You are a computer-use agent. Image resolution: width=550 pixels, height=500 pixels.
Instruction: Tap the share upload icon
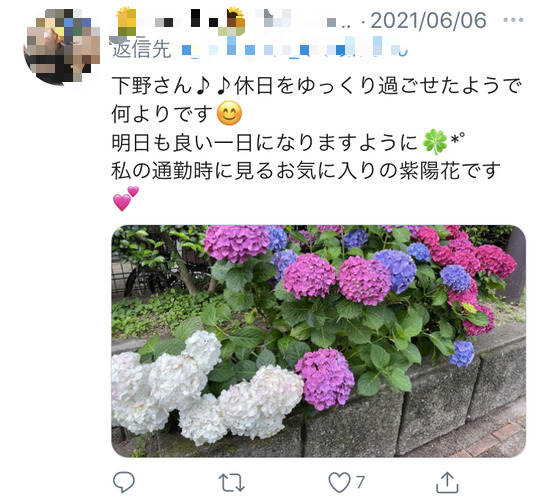click(447, 482)
